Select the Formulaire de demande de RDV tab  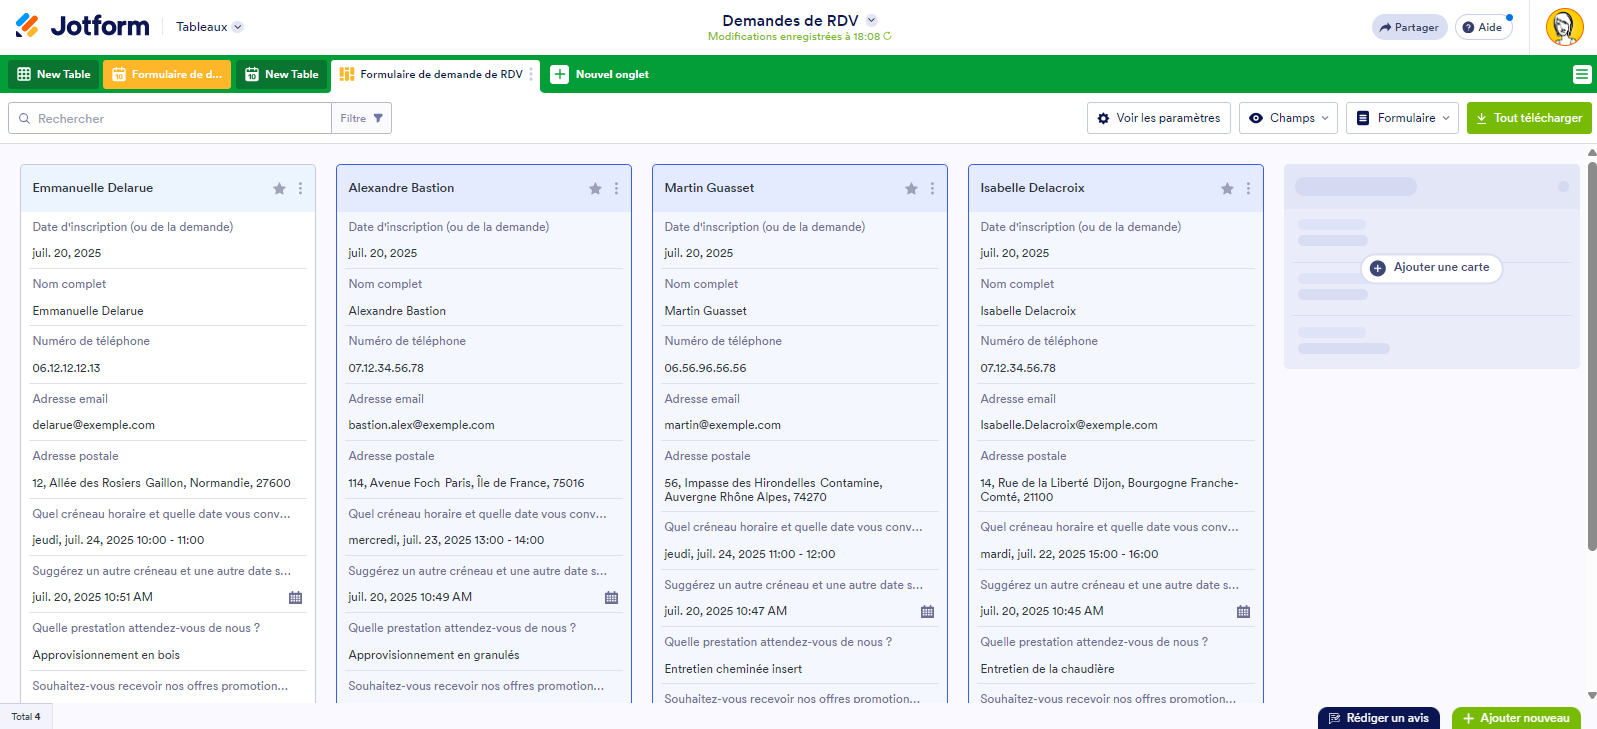[435, 74]
